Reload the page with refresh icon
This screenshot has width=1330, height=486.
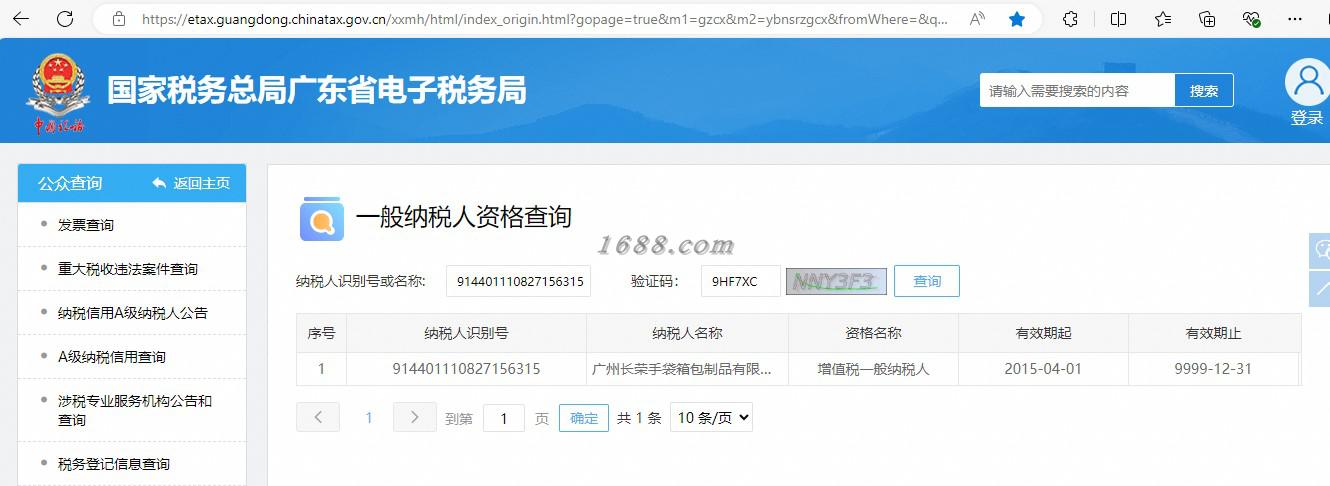65,19
